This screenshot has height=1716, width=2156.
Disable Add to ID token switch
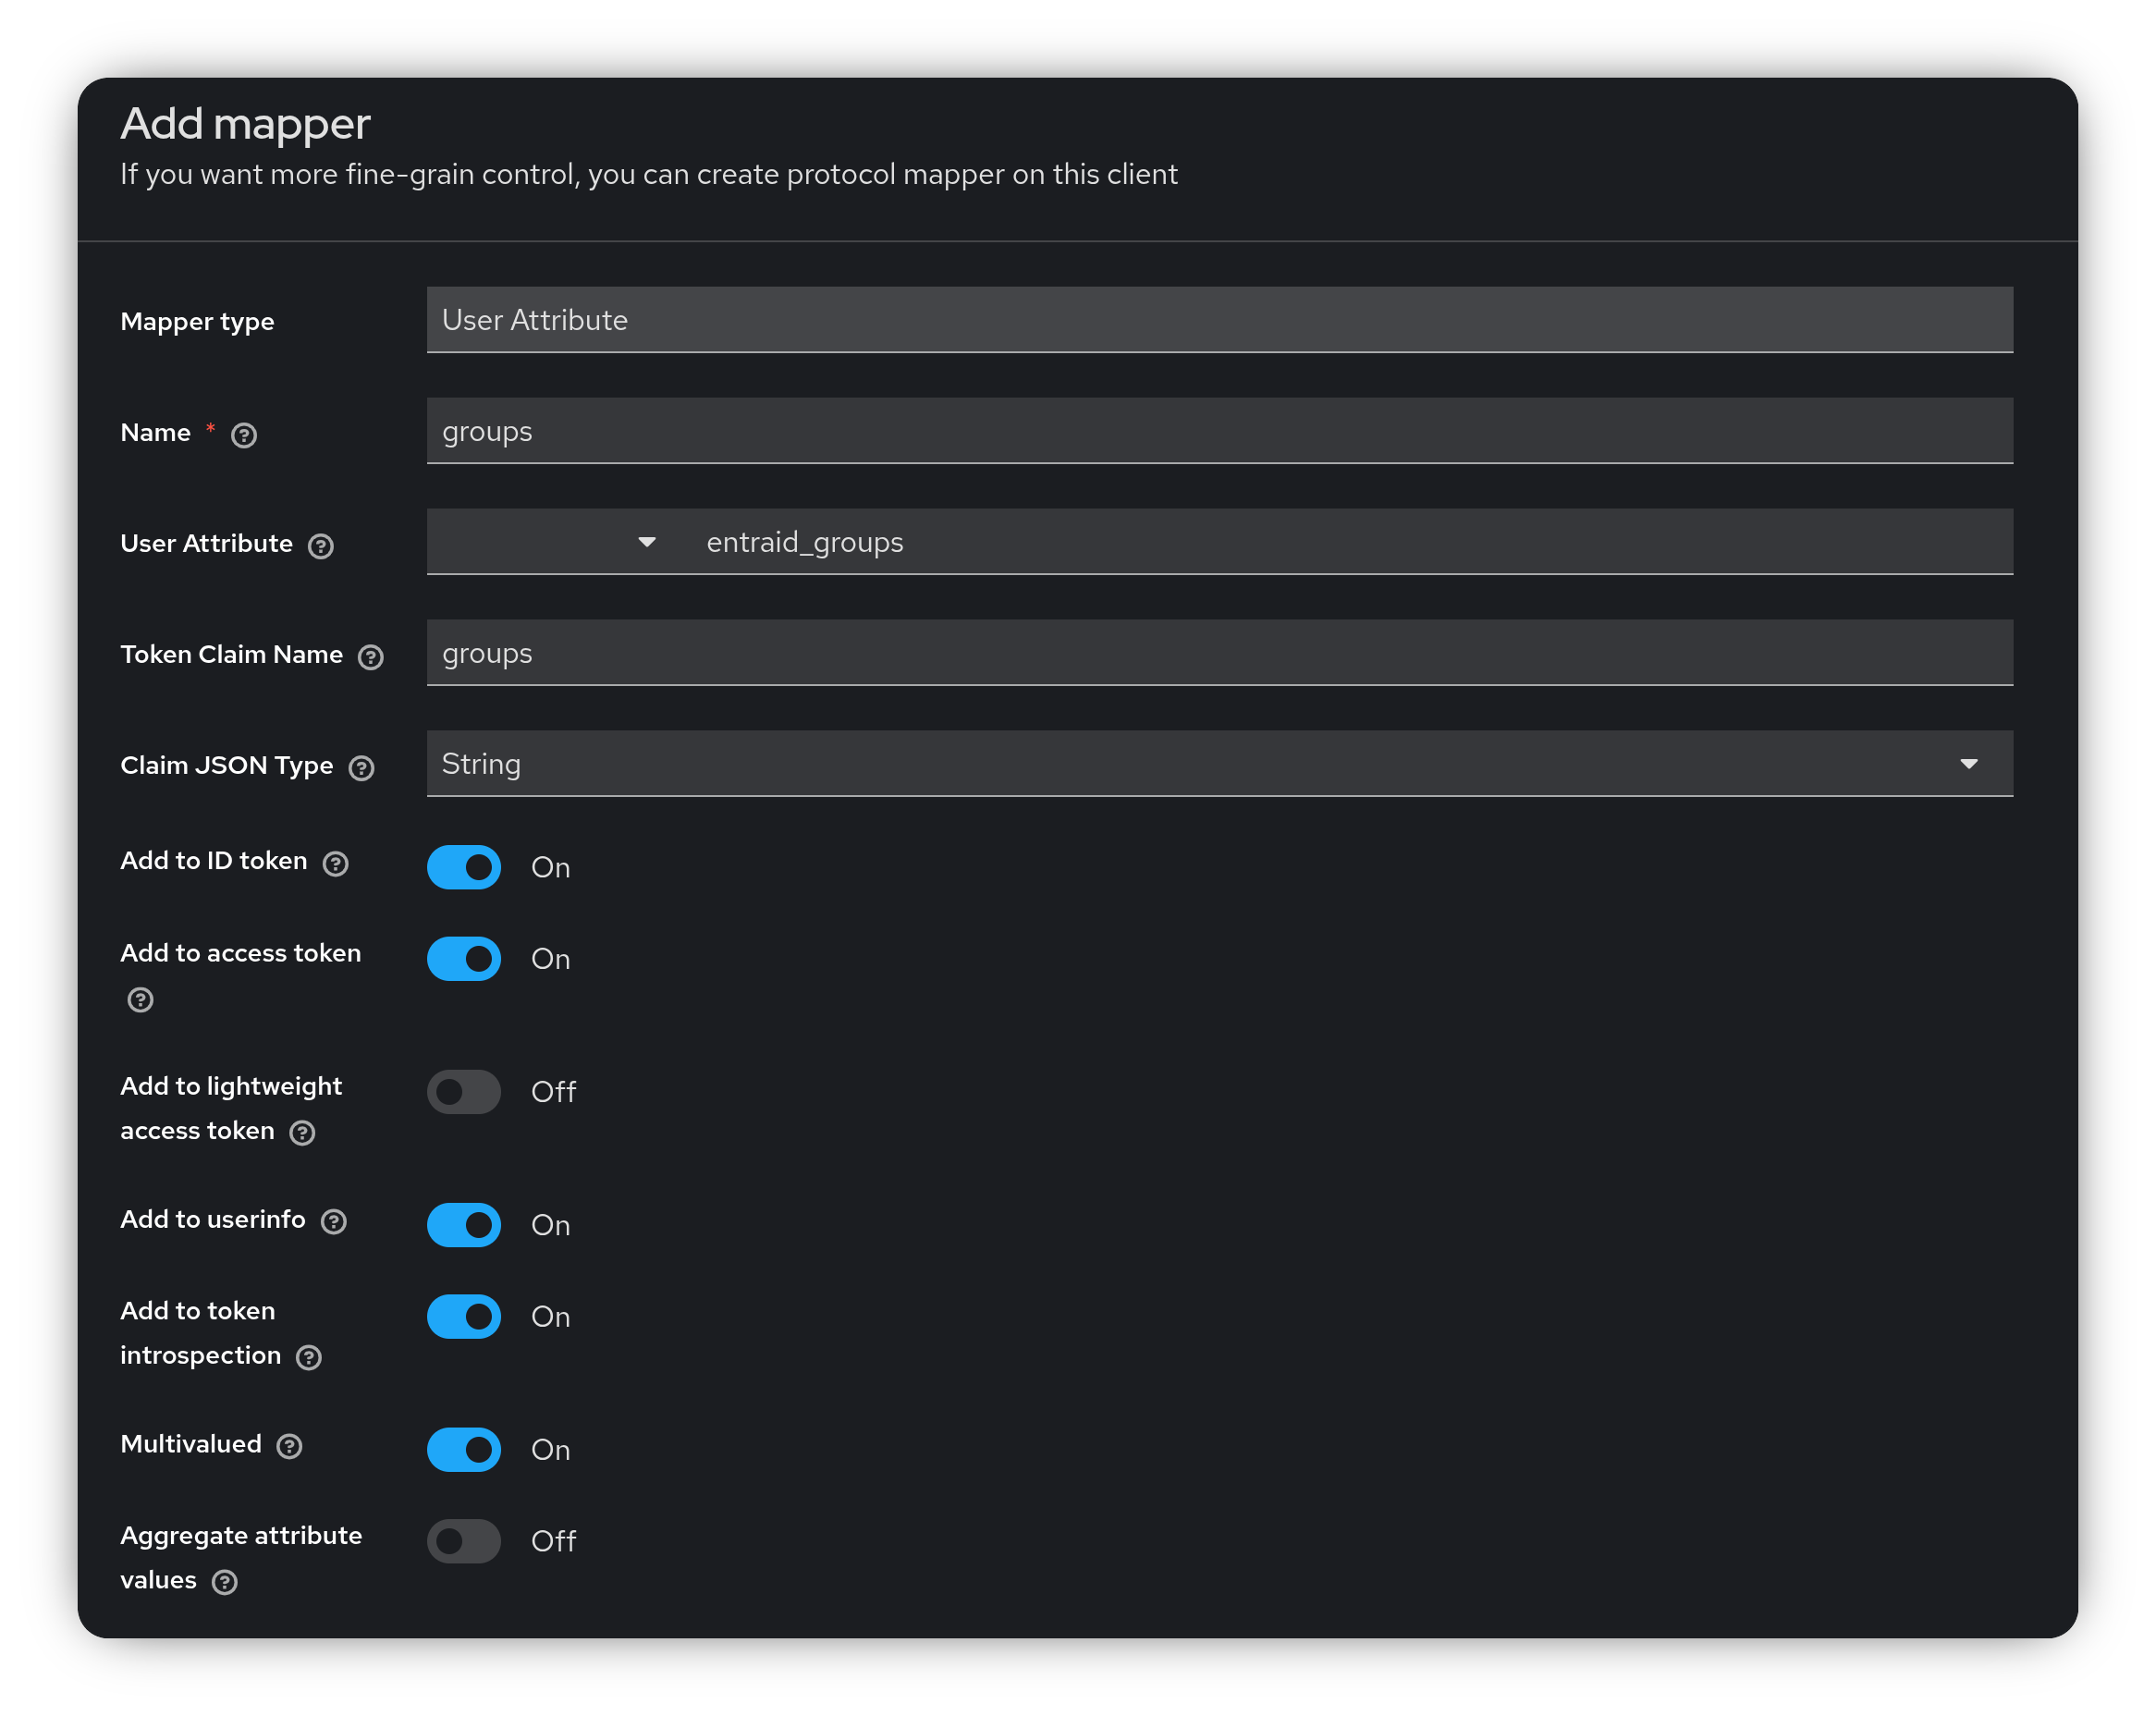464,867
